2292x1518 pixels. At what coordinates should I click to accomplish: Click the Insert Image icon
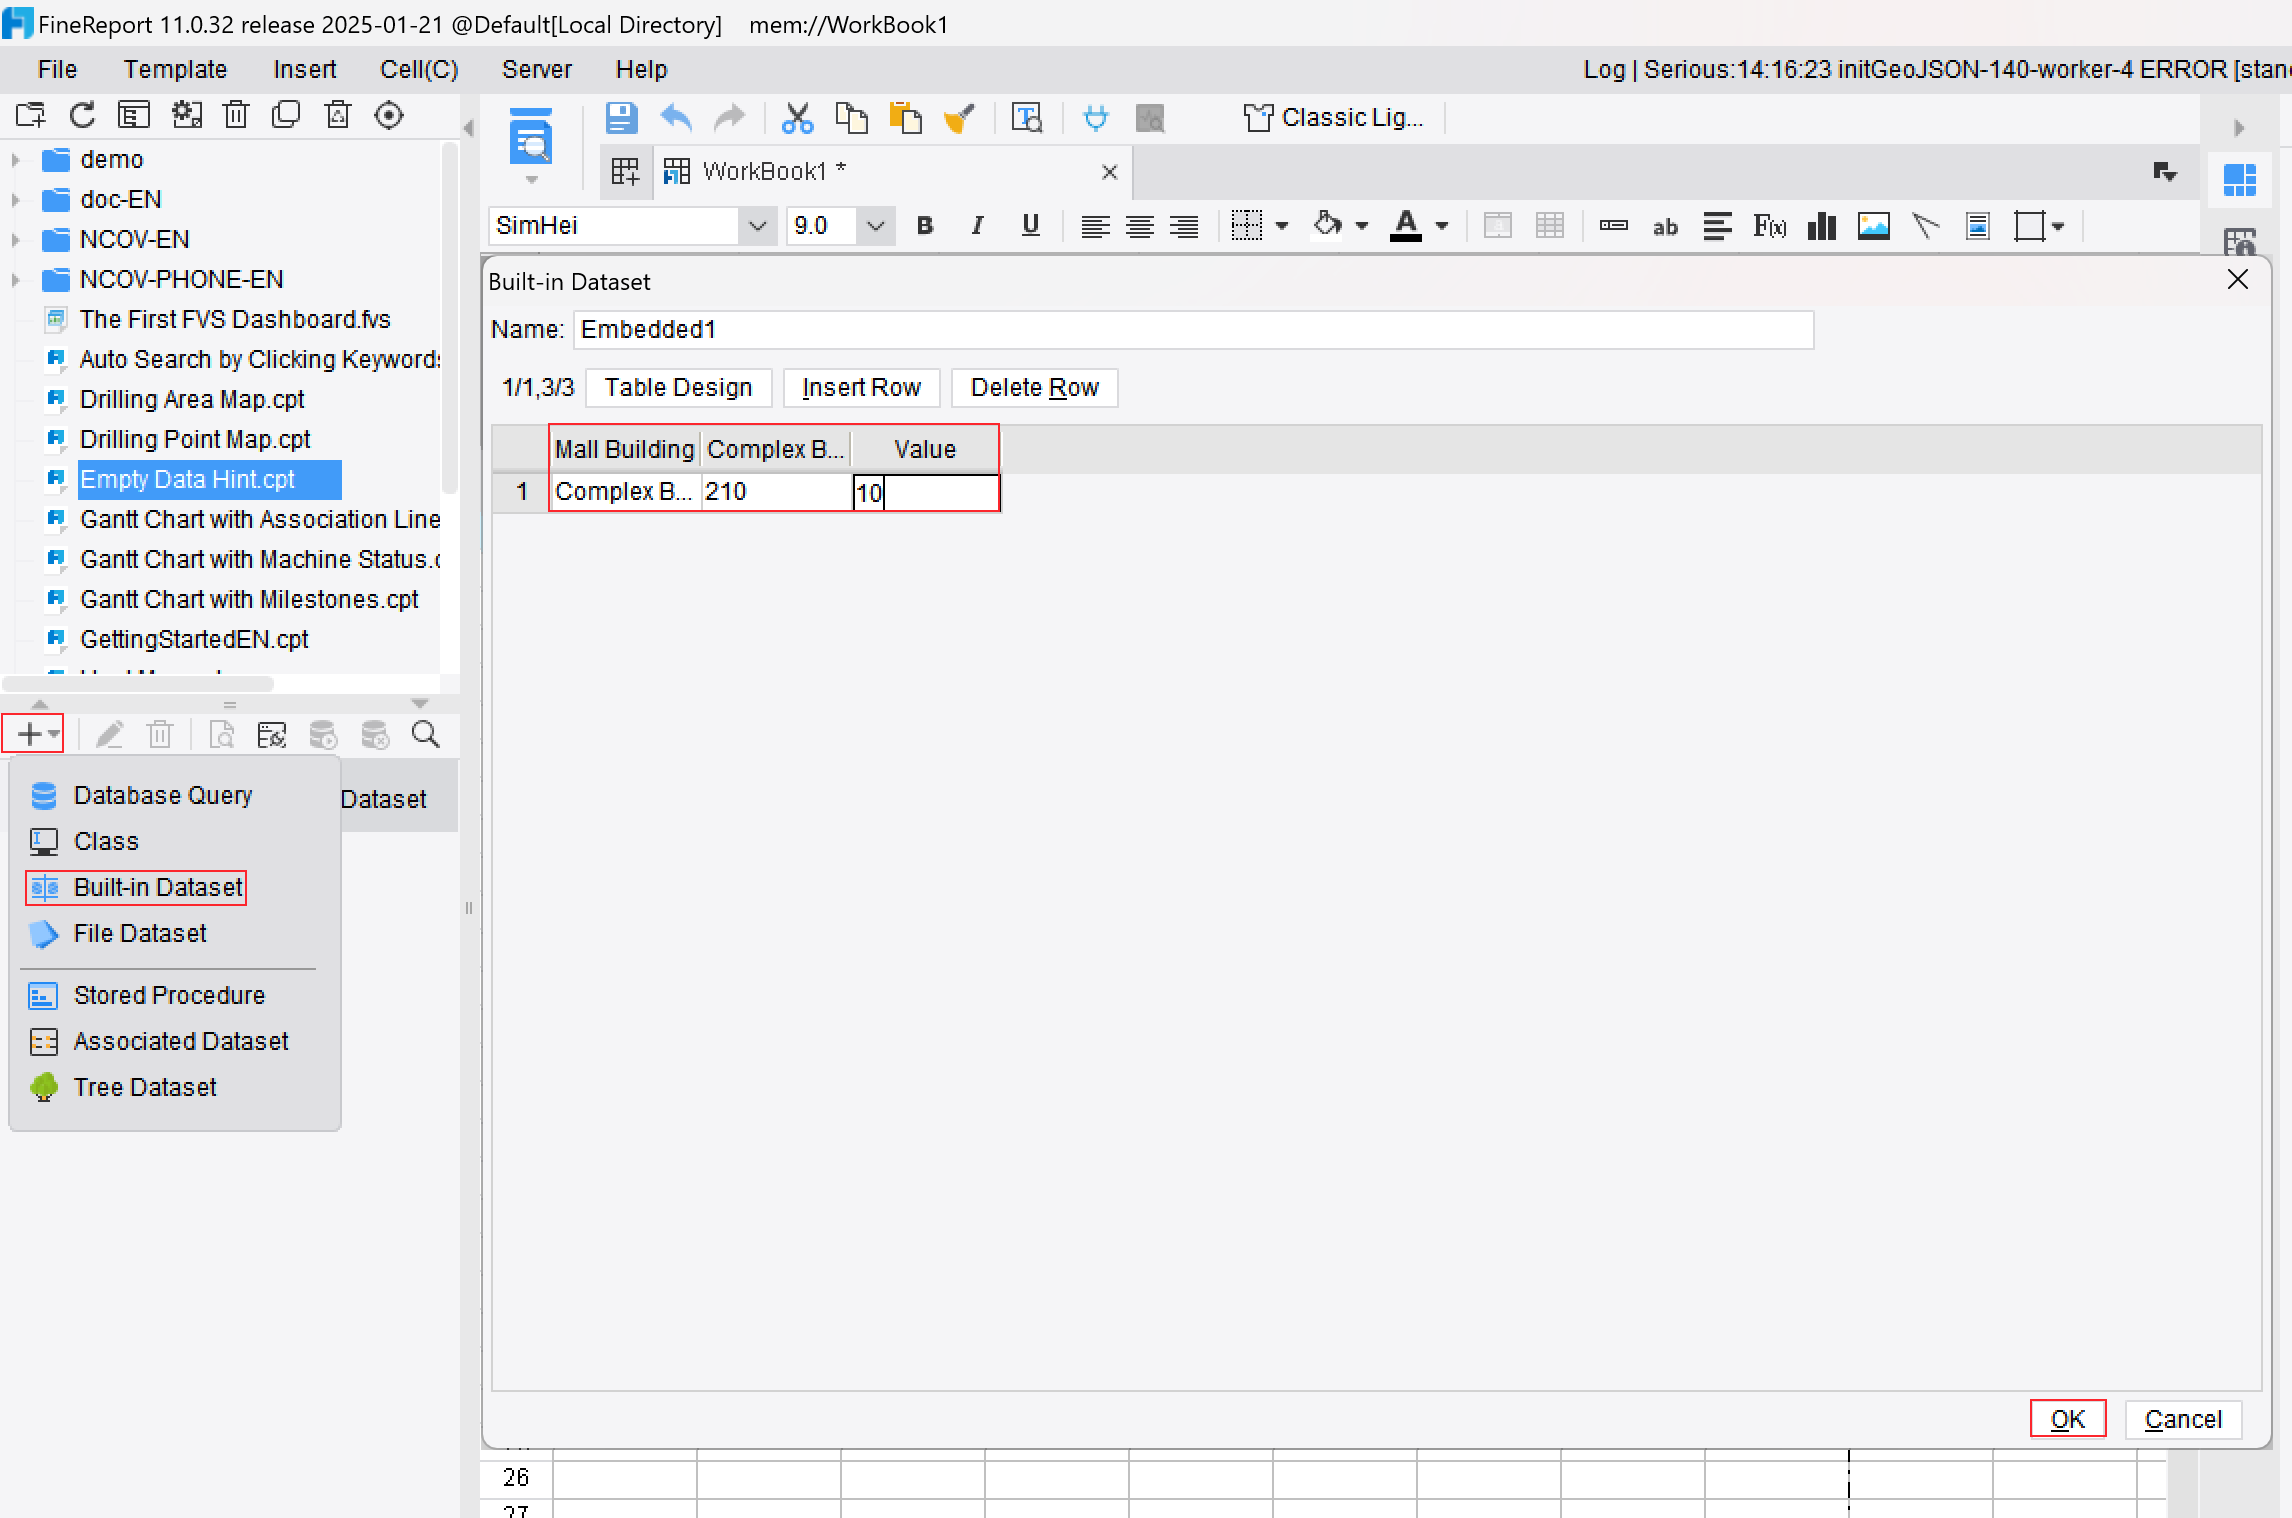point(1874,226)
